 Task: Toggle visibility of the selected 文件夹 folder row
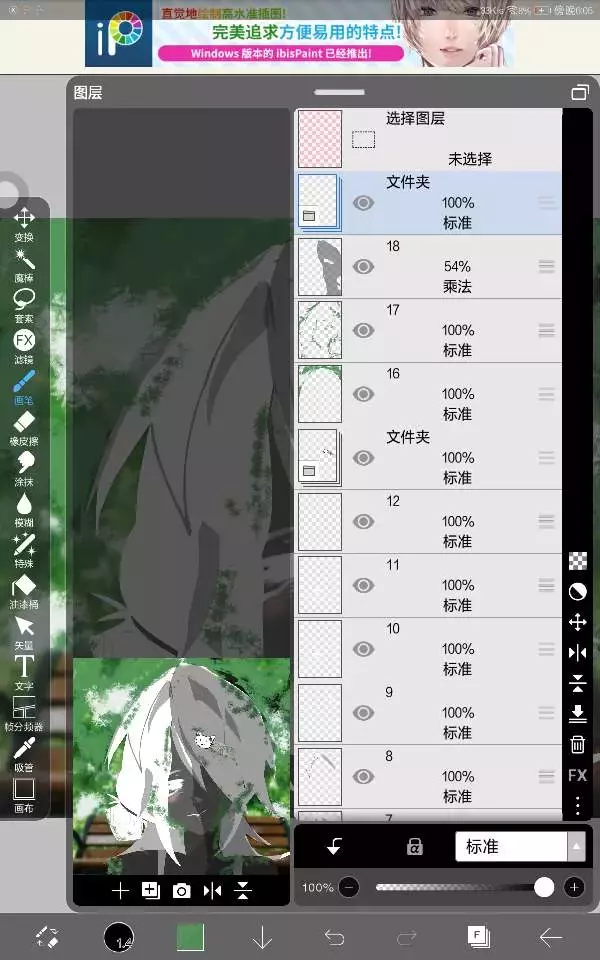pos(363,203)
